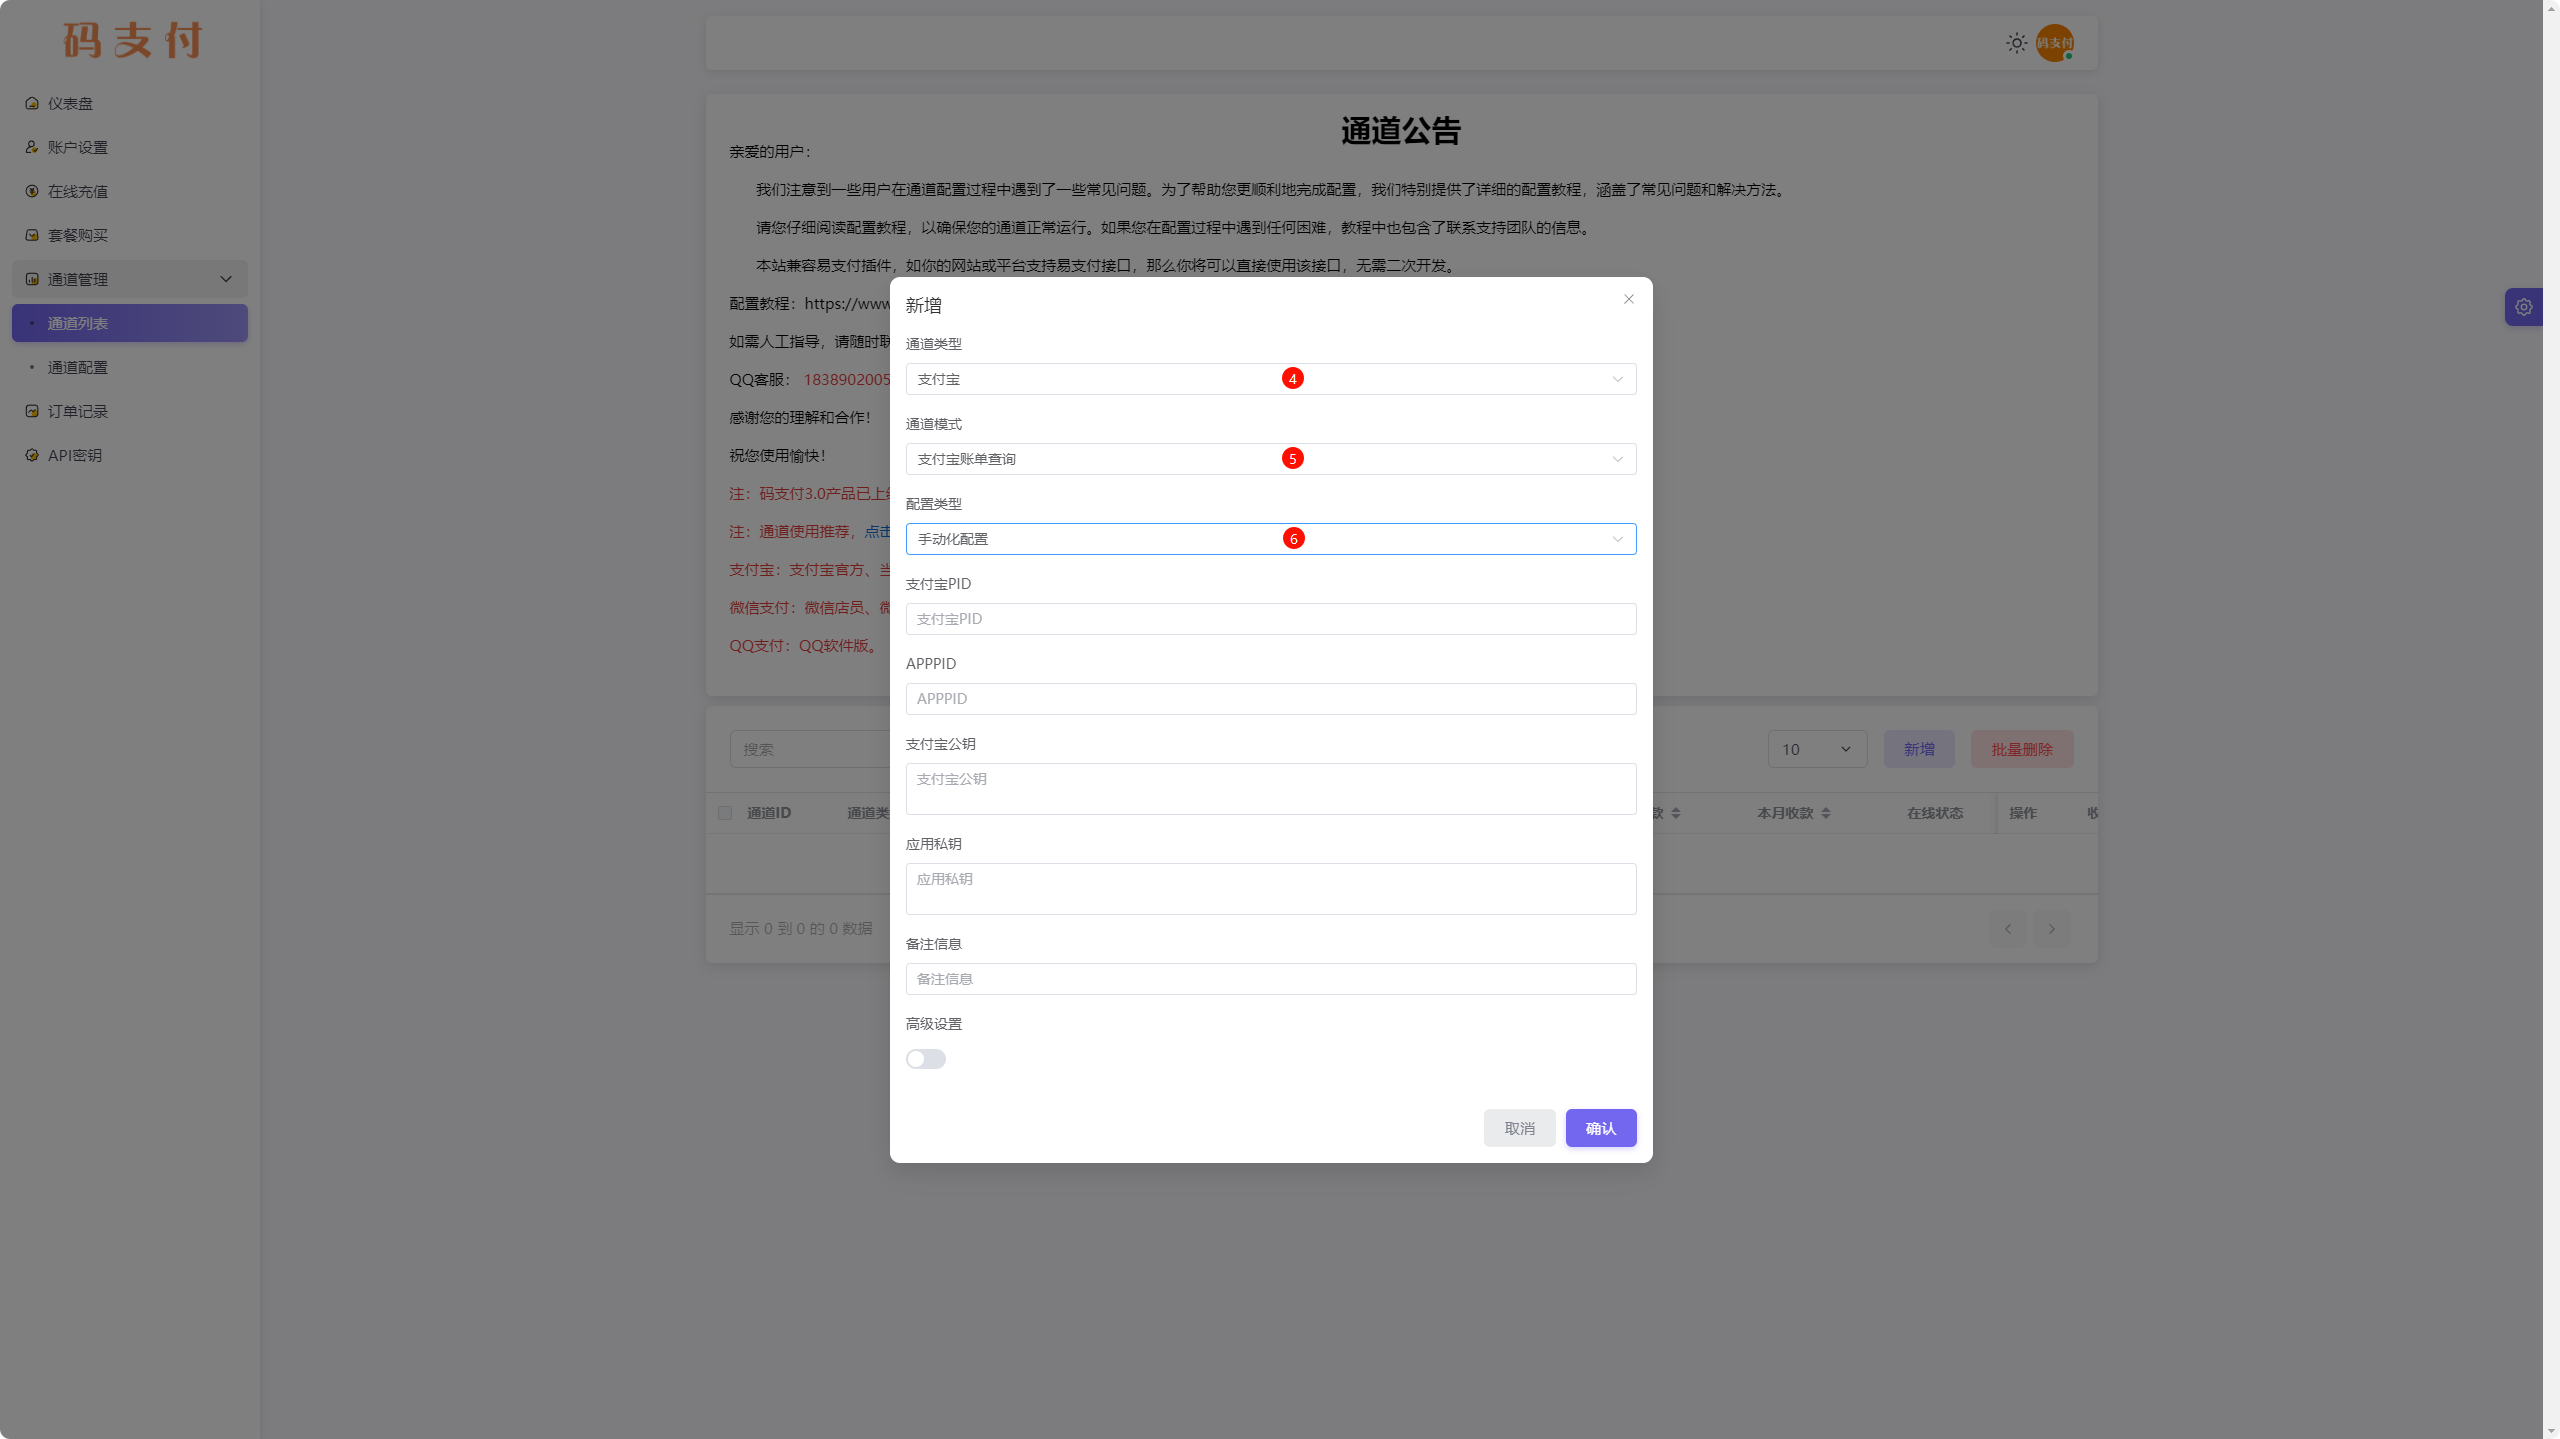Click the 在线充值 coin icon
The image size is (2560, 1439).
32,191
